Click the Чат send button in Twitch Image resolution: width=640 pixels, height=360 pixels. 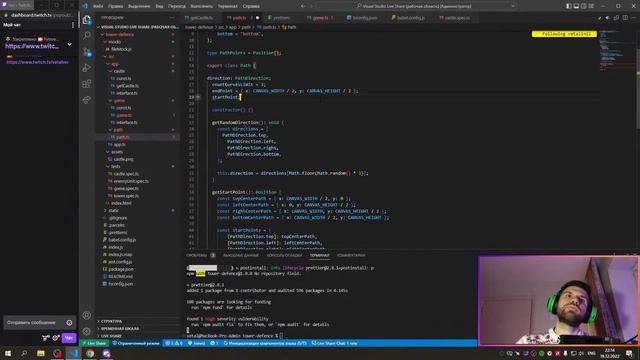pyautogui.click(x=69, y=338)
